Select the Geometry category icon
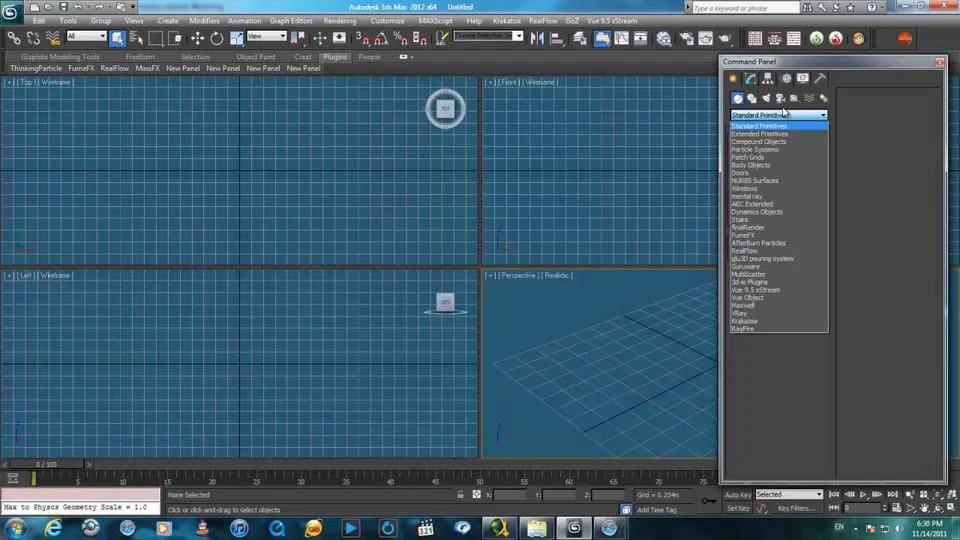Viewport: 960px width, 540px height. tap(738, 99)
